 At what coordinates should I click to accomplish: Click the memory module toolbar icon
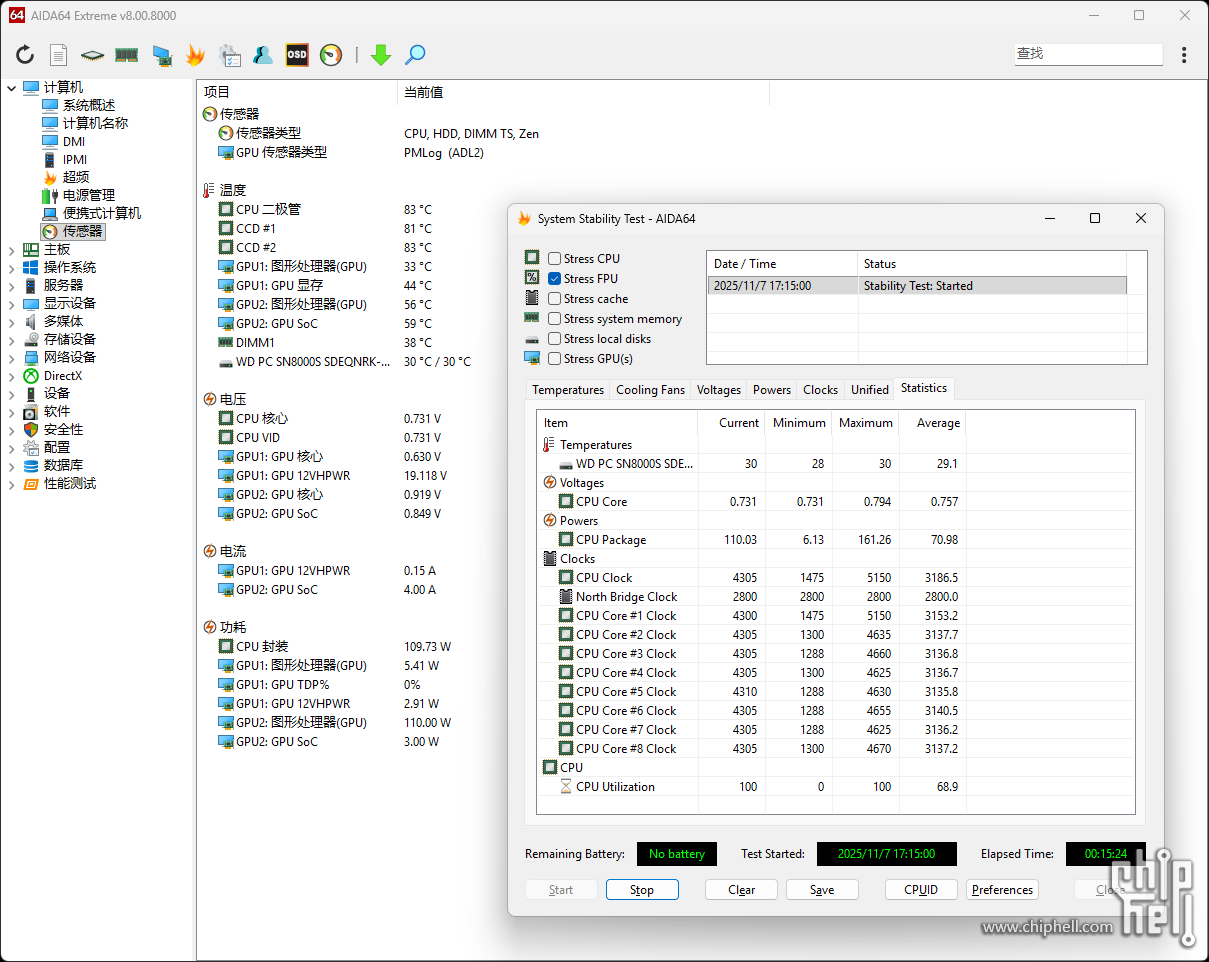tap(126, 55)
